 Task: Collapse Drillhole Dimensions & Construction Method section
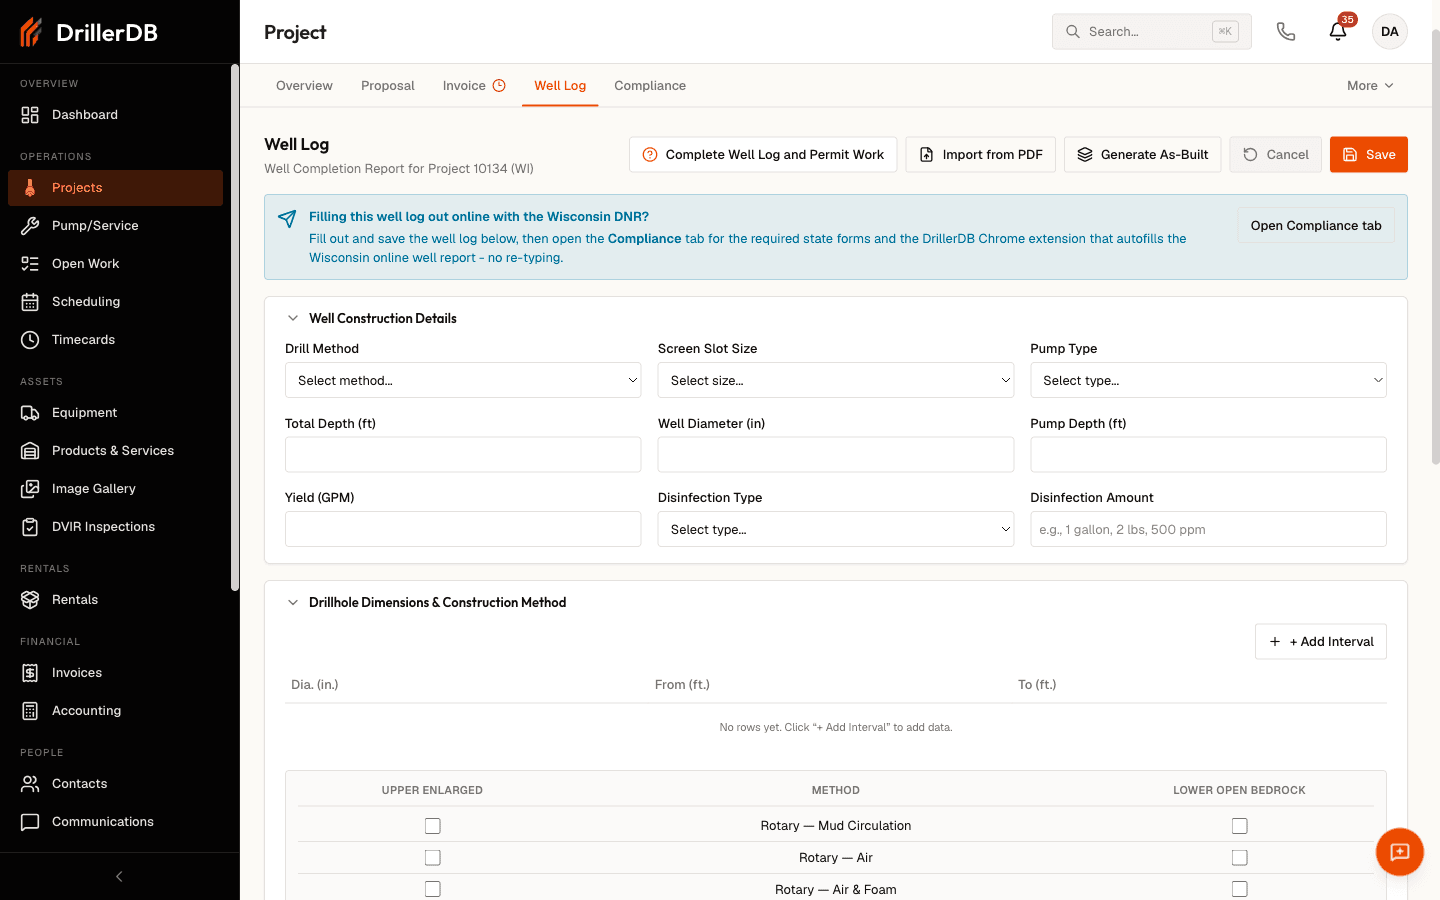tap(293, 603)
